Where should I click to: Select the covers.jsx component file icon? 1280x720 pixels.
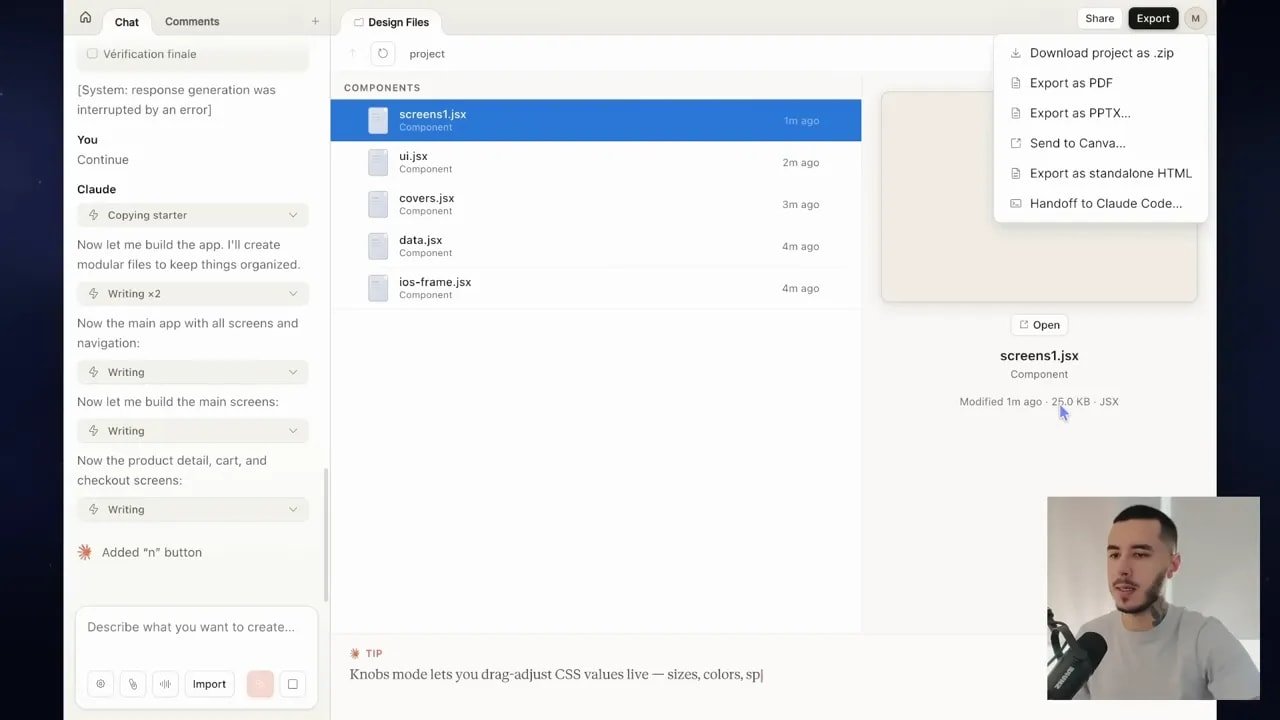click(x=377, y=204)
